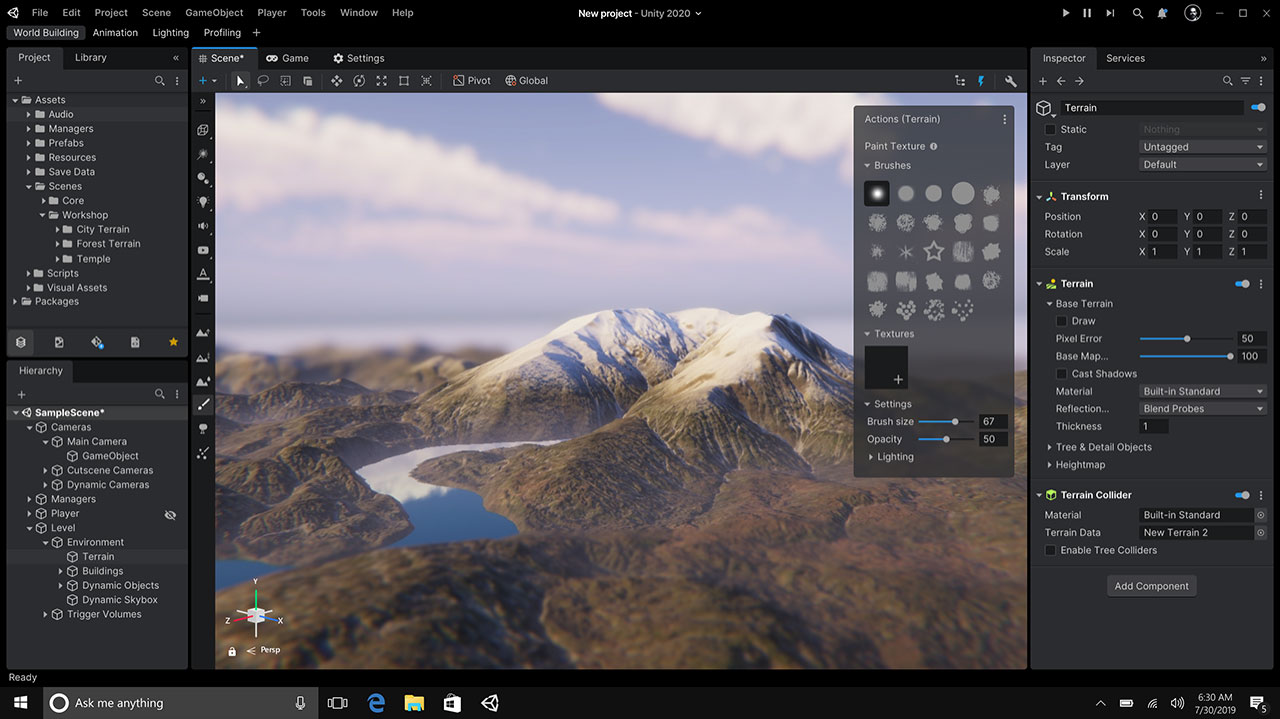Image resolution: width=1280 pixels, height=719 pixels.
Task: Open the Raise or Lower Terrain tool
Action: click(x=203, y=333)
